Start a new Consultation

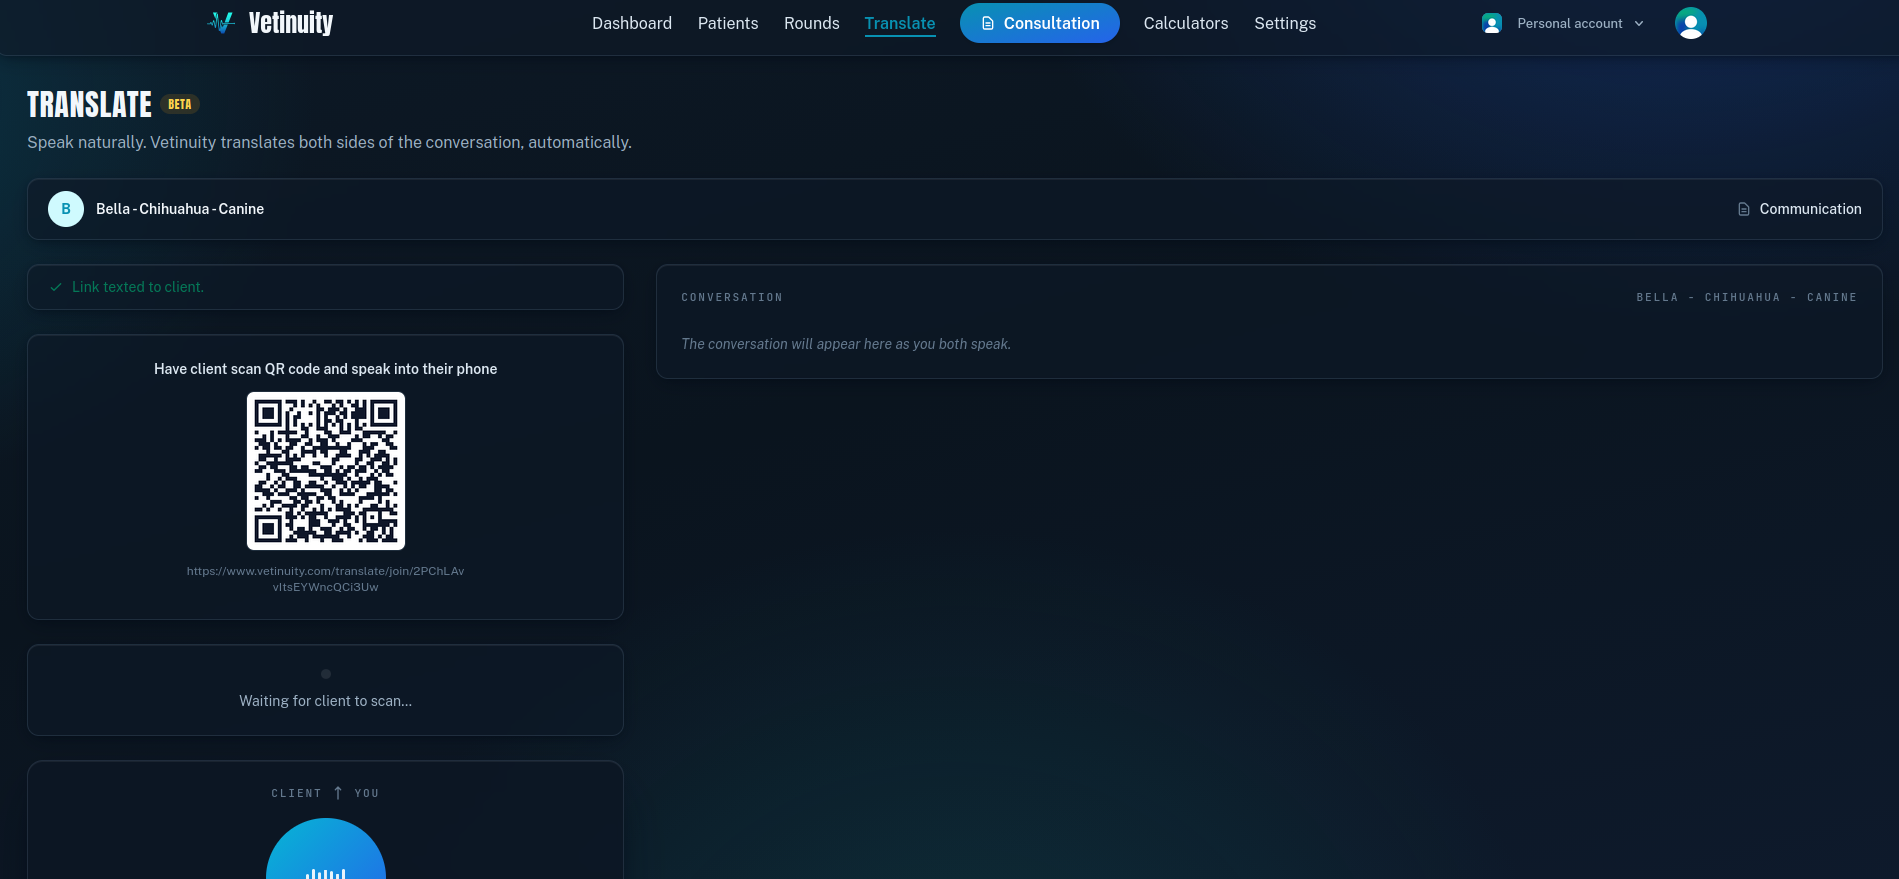[x=1040, y=23]
